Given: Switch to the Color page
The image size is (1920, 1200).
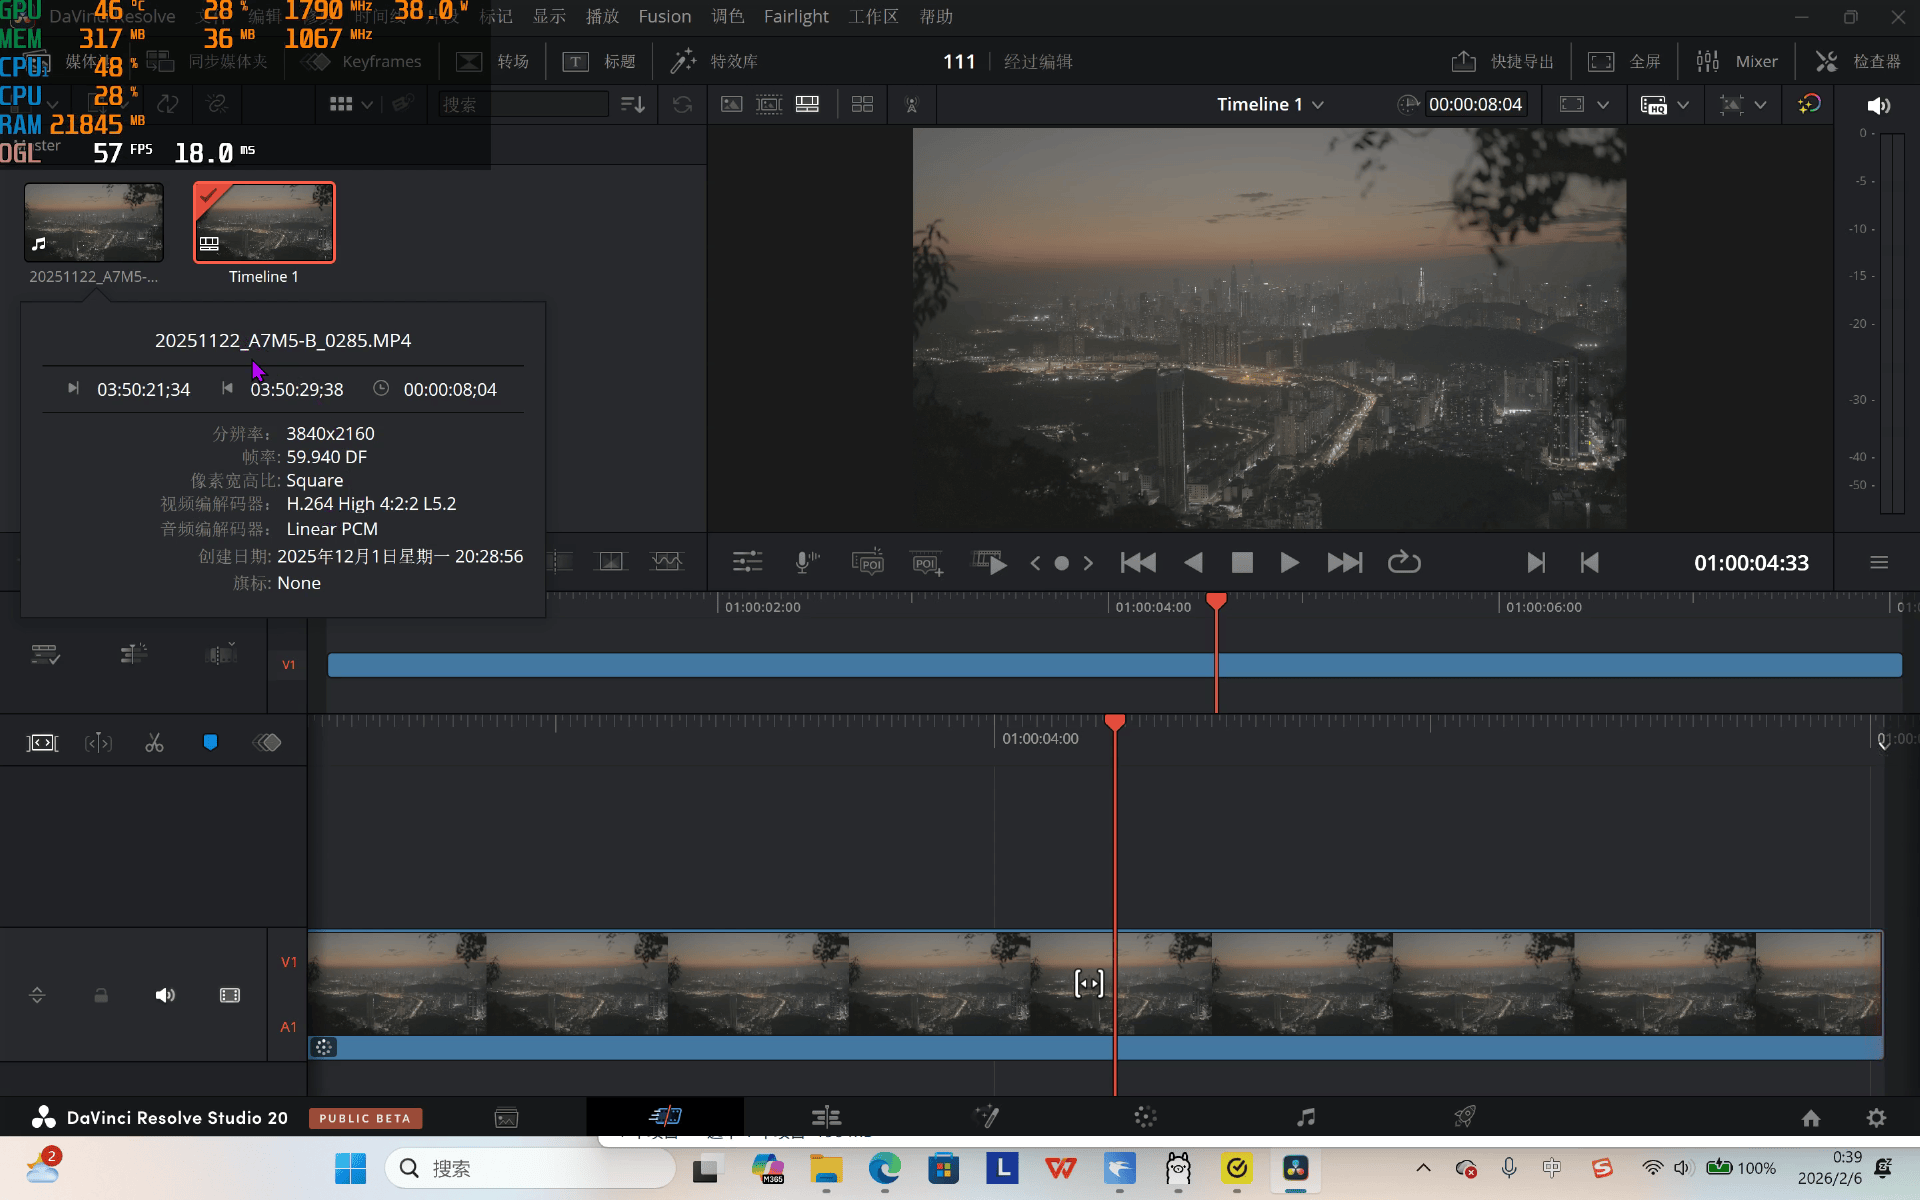Looking at the screenshot, I should pos(1145,1117).
